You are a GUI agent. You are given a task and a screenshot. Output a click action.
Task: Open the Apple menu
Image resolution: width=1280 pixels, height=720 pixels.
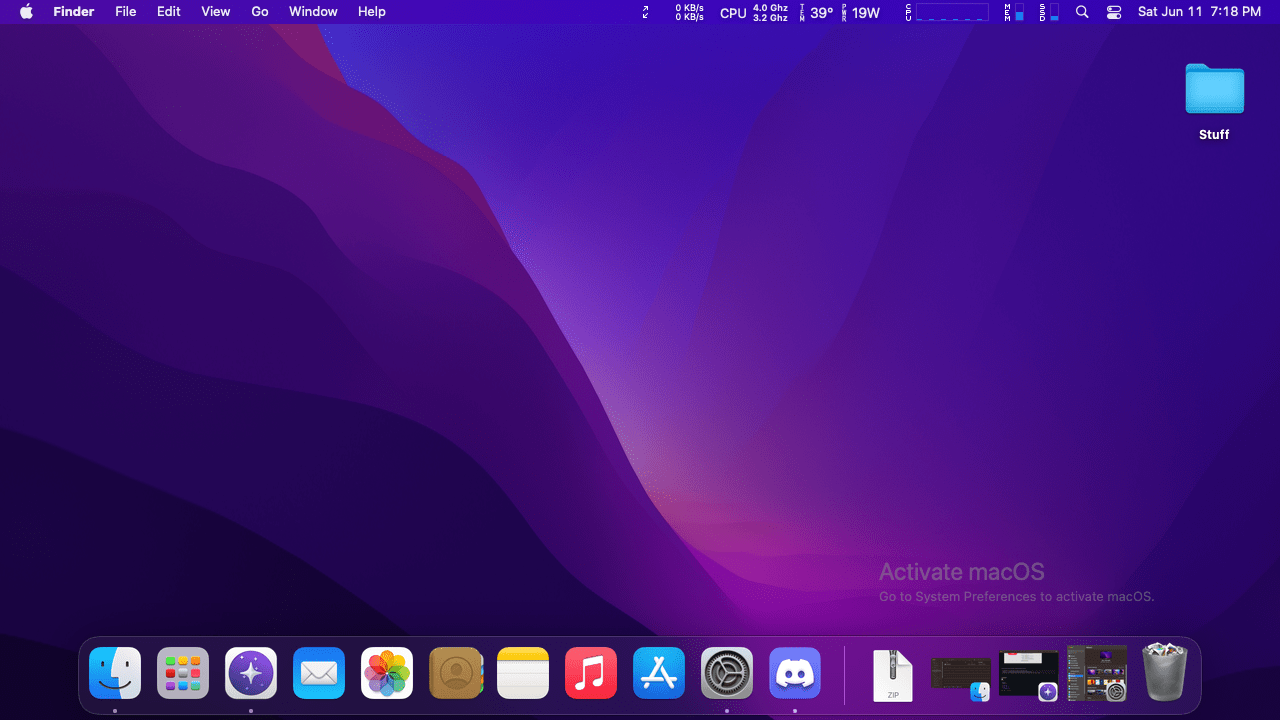(25, 12)
